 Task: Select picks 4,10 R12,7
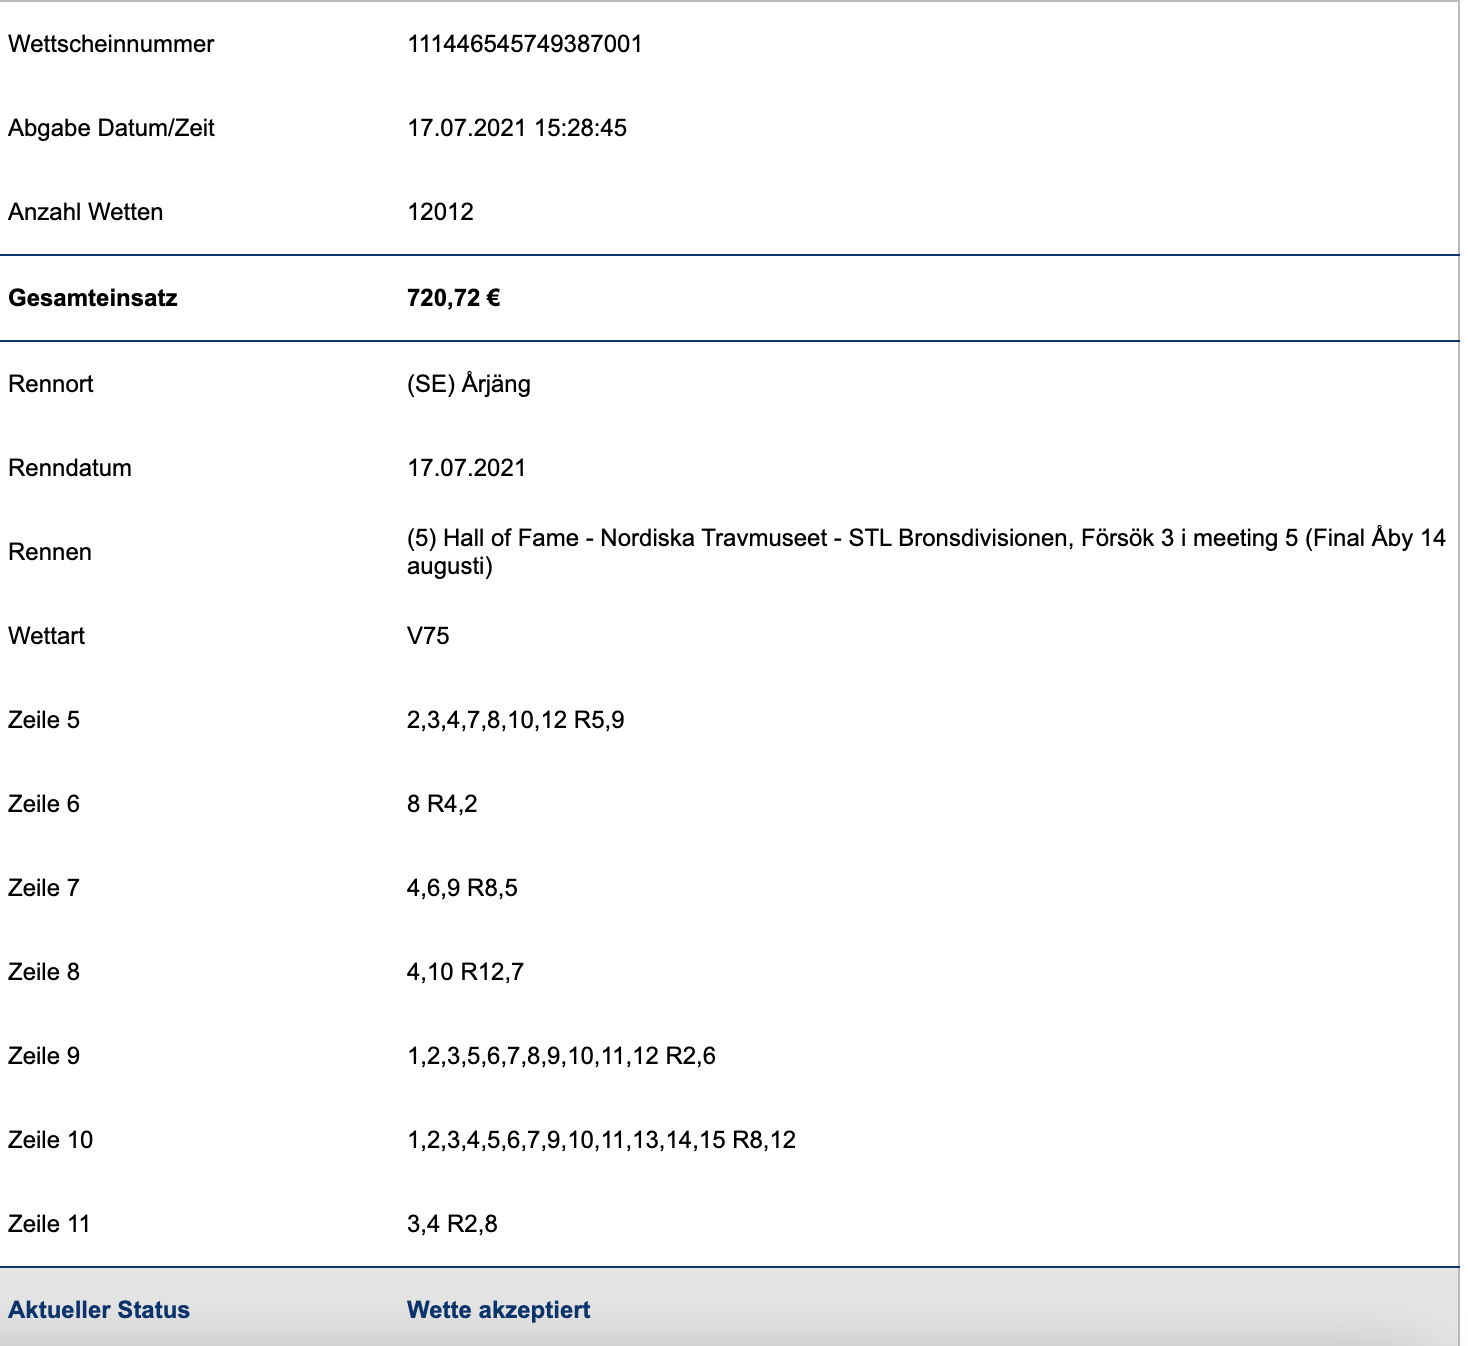(465, 972)
